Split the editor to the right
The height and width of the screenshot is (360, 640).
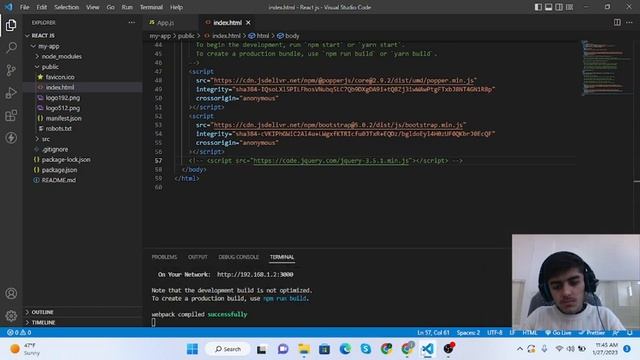pos(617,22)
